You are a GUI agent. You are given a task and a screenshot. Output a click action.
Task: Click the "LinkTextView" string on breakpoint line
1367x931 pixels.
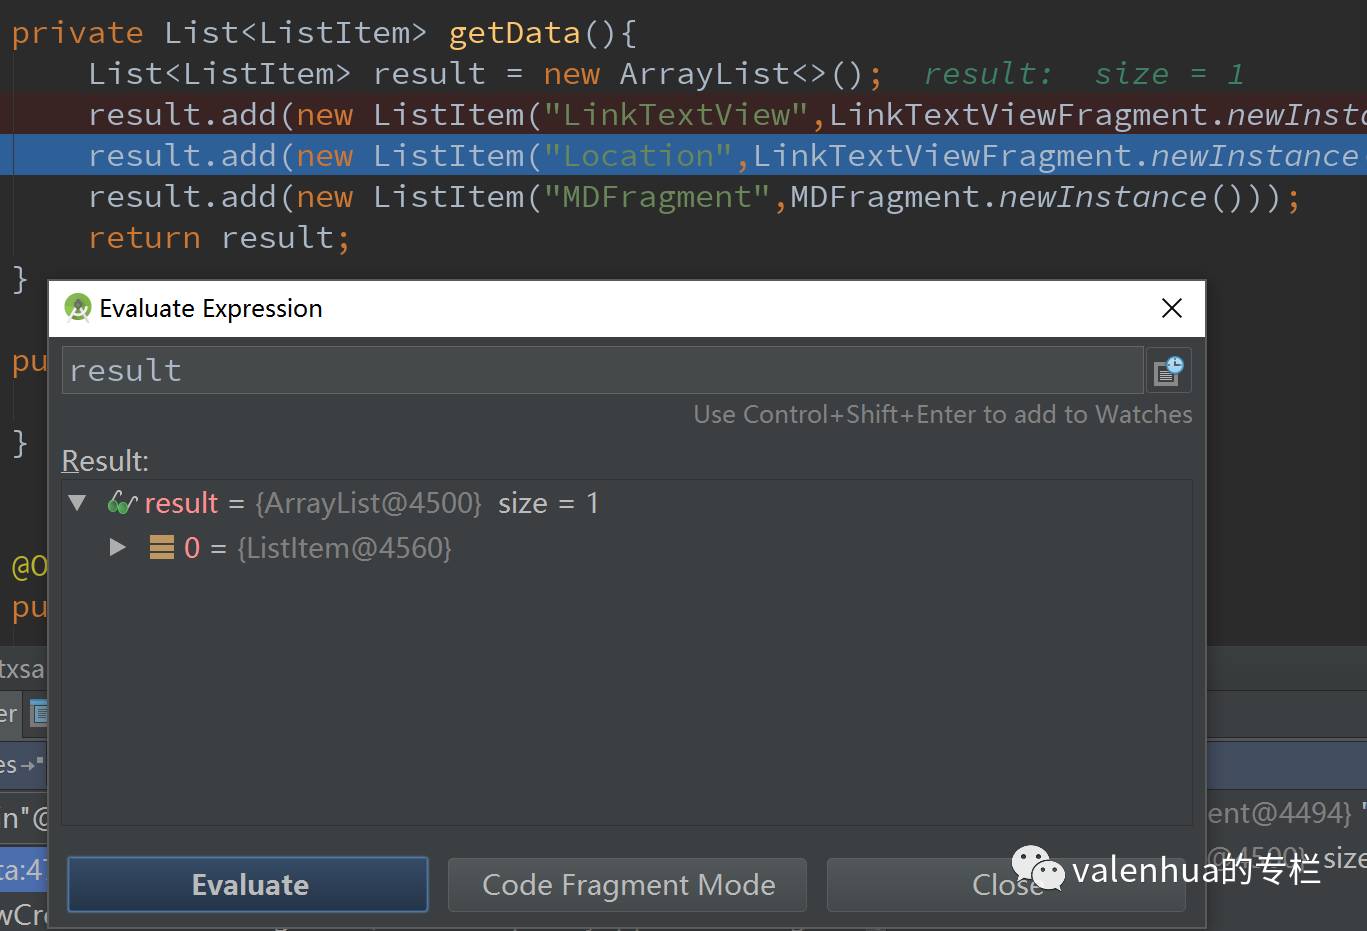[x=675, y=115]
